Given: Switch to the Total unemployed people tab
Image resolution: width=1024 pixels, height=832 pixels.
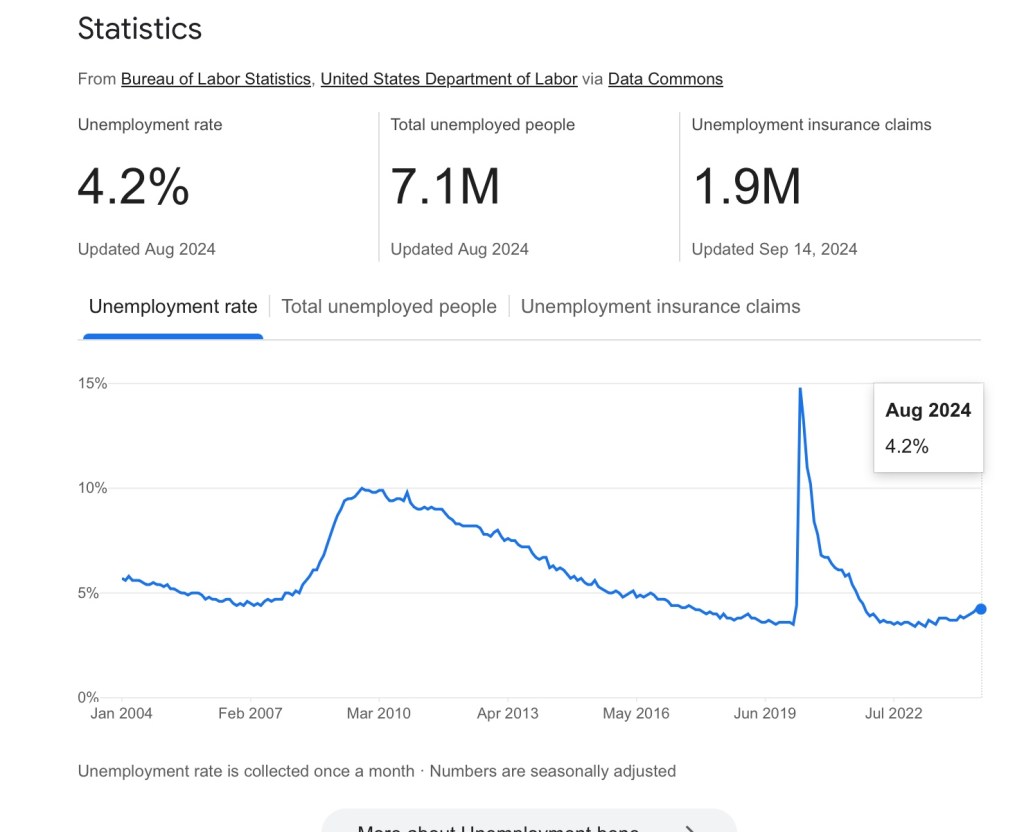Looking at the screenshot, I should coord(389,307).
